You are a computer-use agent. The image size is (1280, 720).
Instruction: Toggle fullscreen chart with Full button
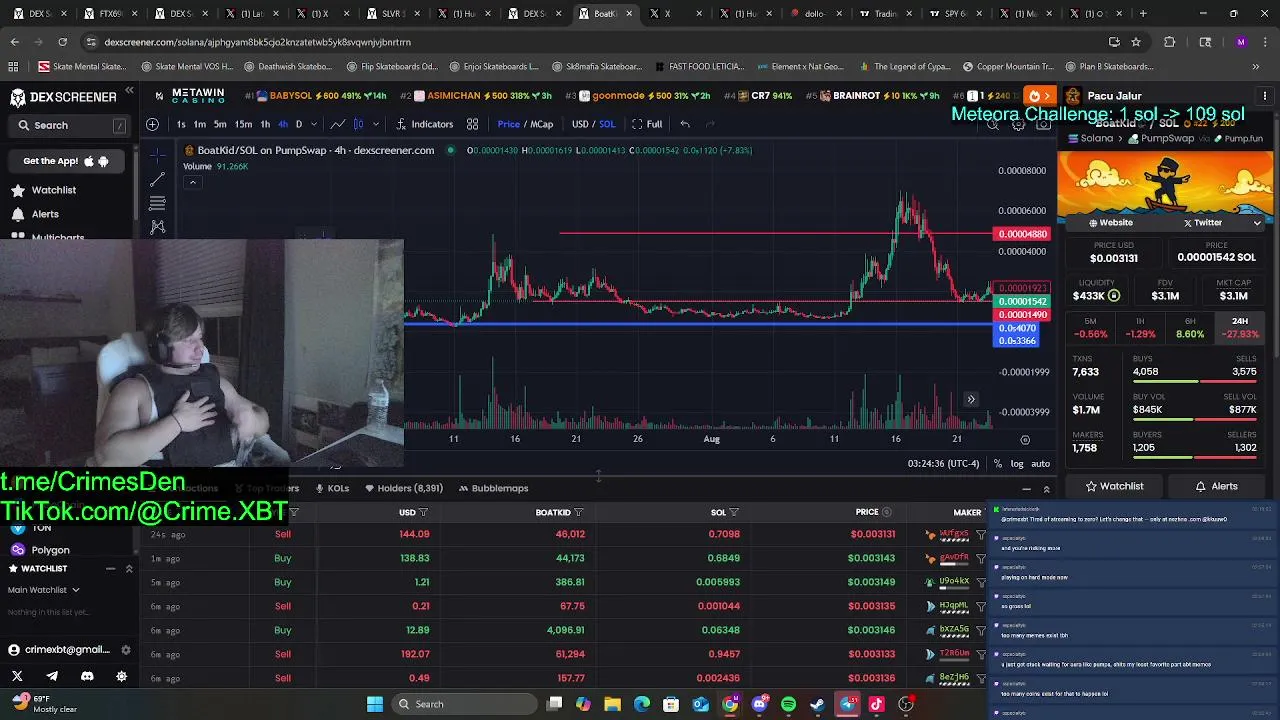(647, 124)
